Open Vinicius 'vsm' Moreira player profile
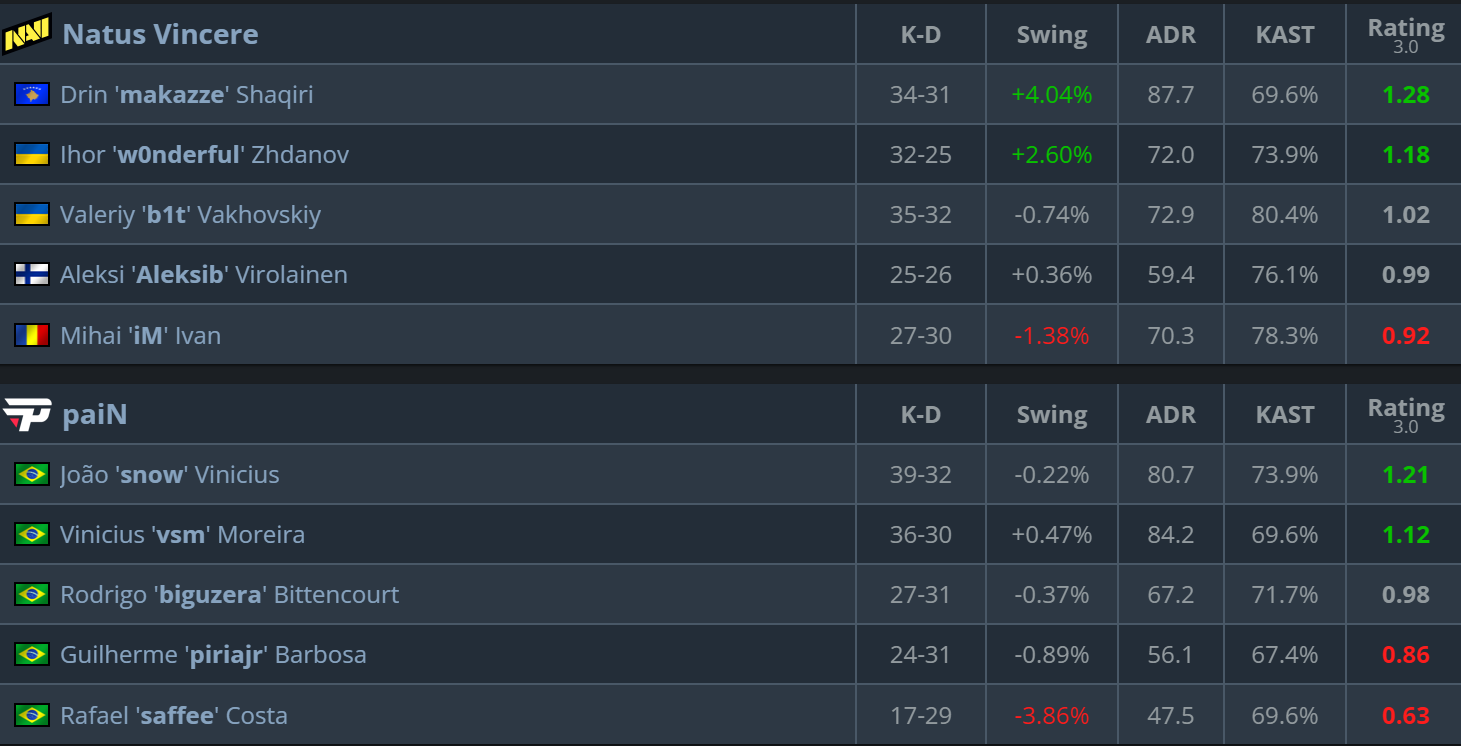1461x746 pixels. click(x=182, y=534)
